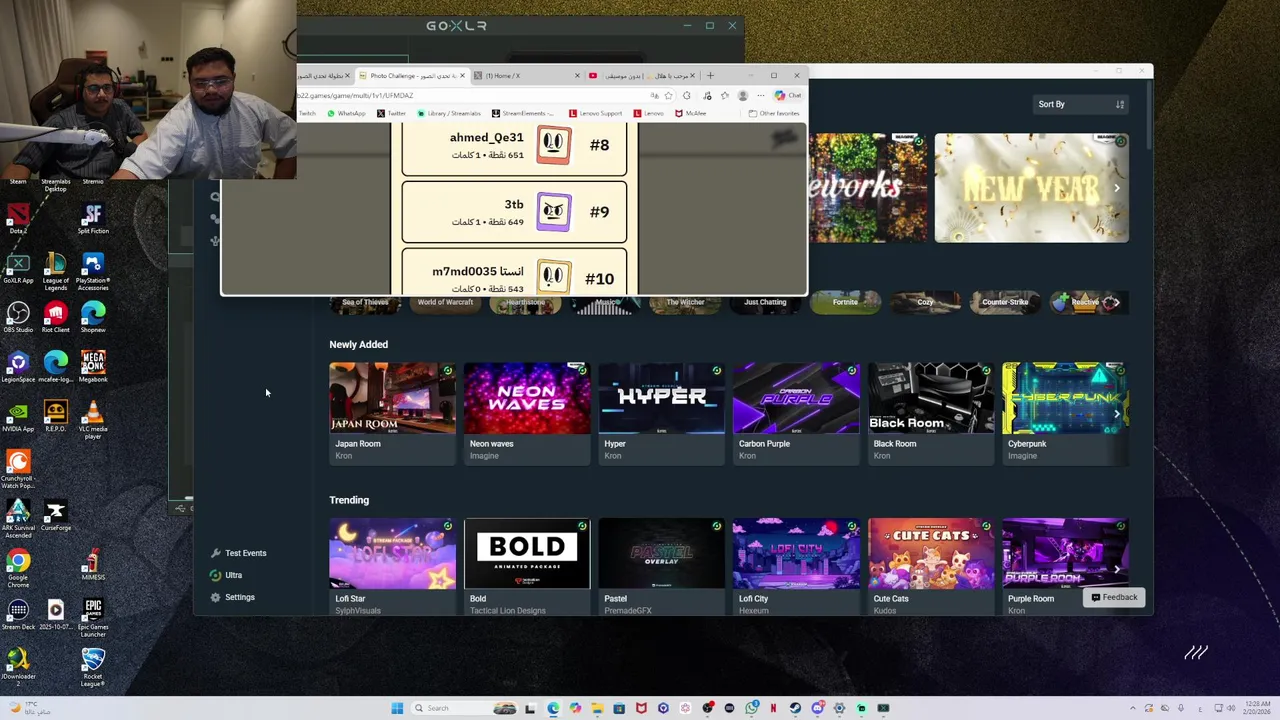Launch League of Legends from the desktop
Image resolution: width=1280 pixels, height=720 pixels.
(56, 270)
